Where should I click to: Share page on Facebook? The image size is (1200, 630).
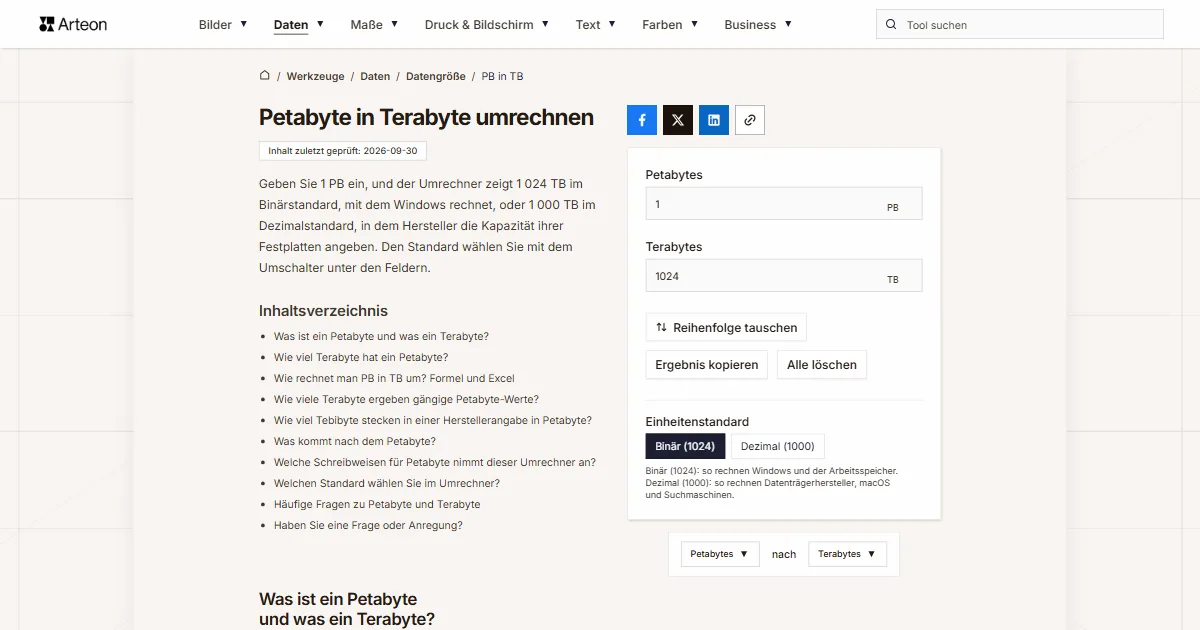[642, 120]
